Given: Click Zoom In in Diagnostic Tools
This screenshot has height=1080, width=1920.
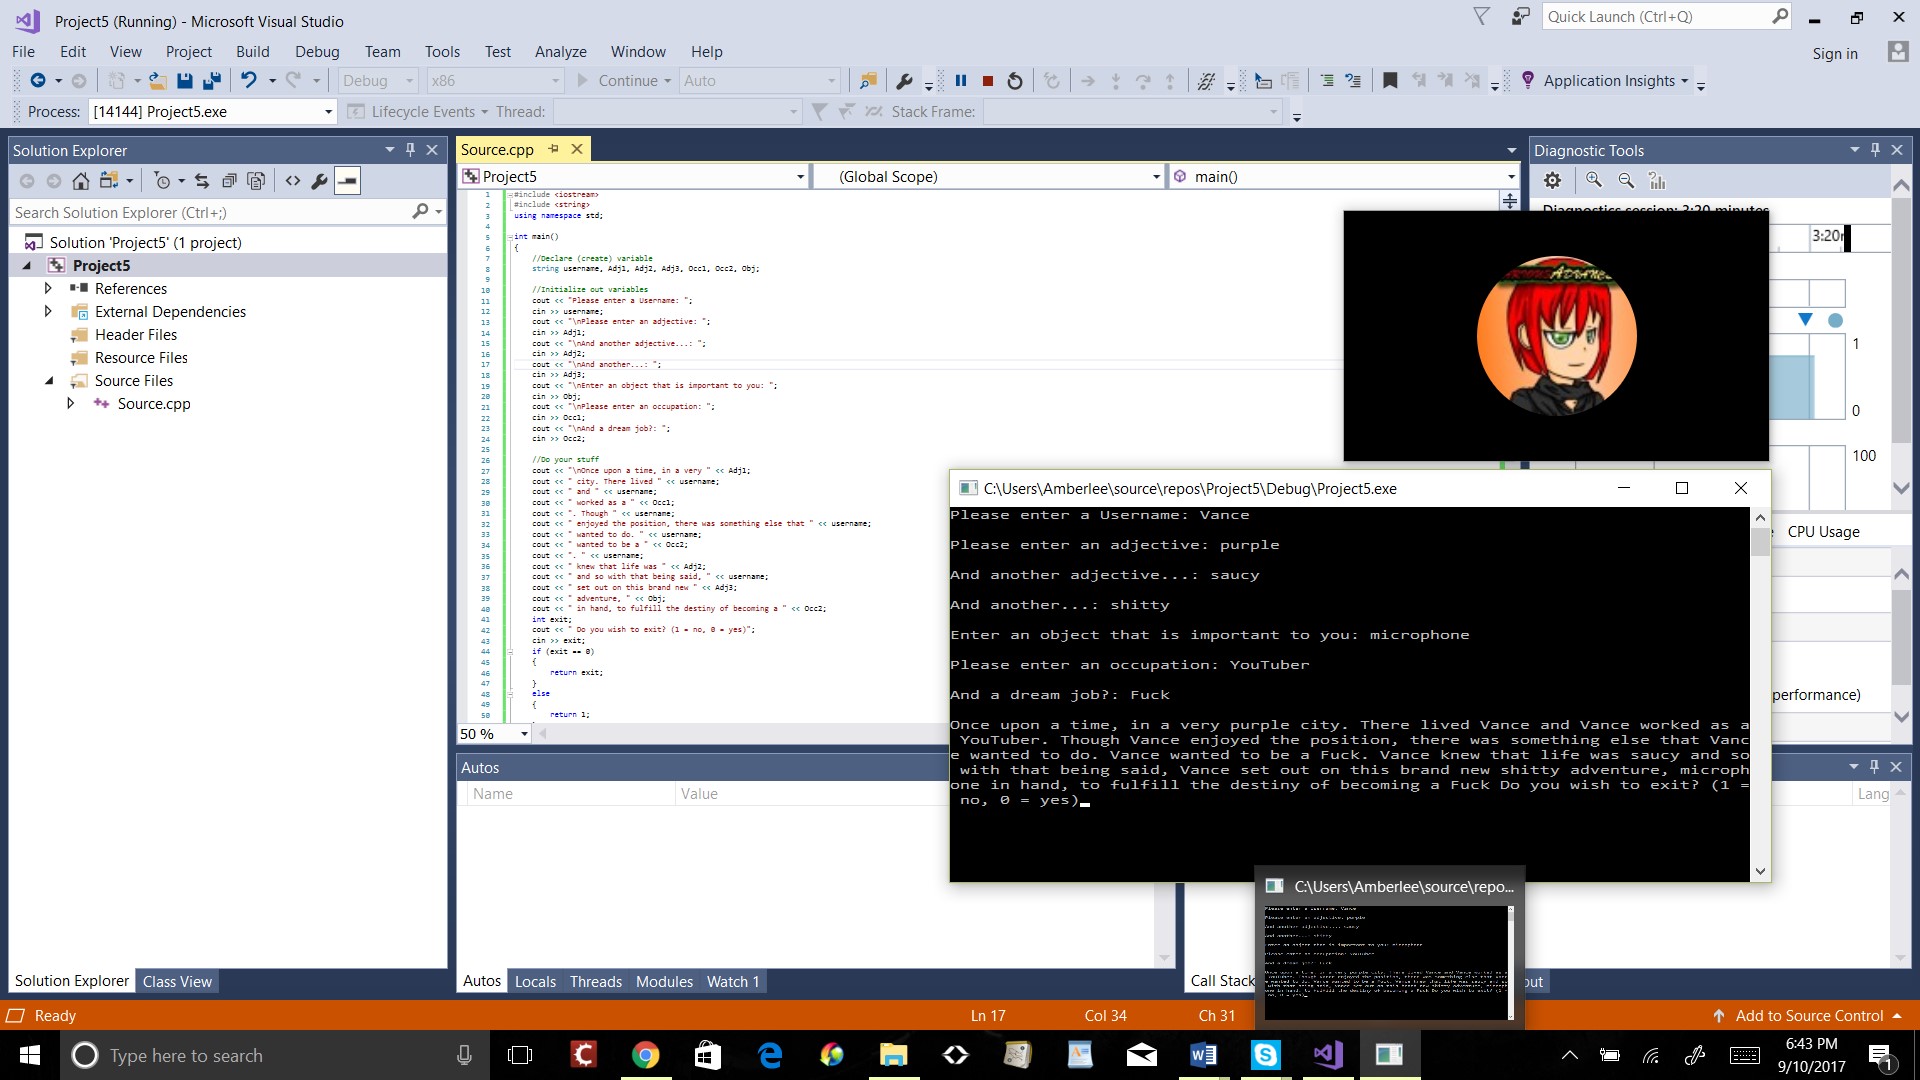Looking at the screenshot, I should (x=1594, y=180).
